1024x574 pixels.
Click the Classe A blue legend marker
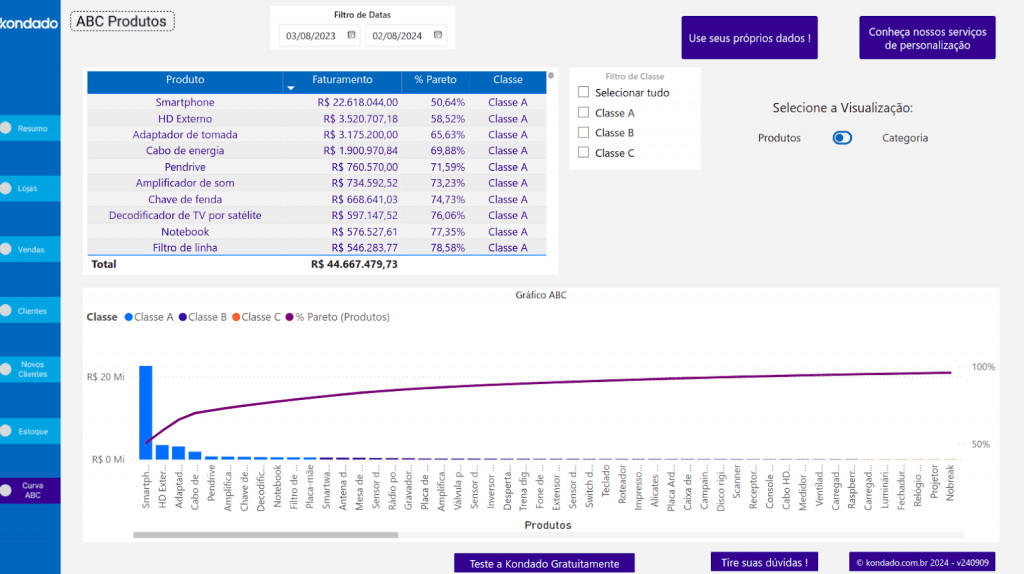tap(129, 317)
